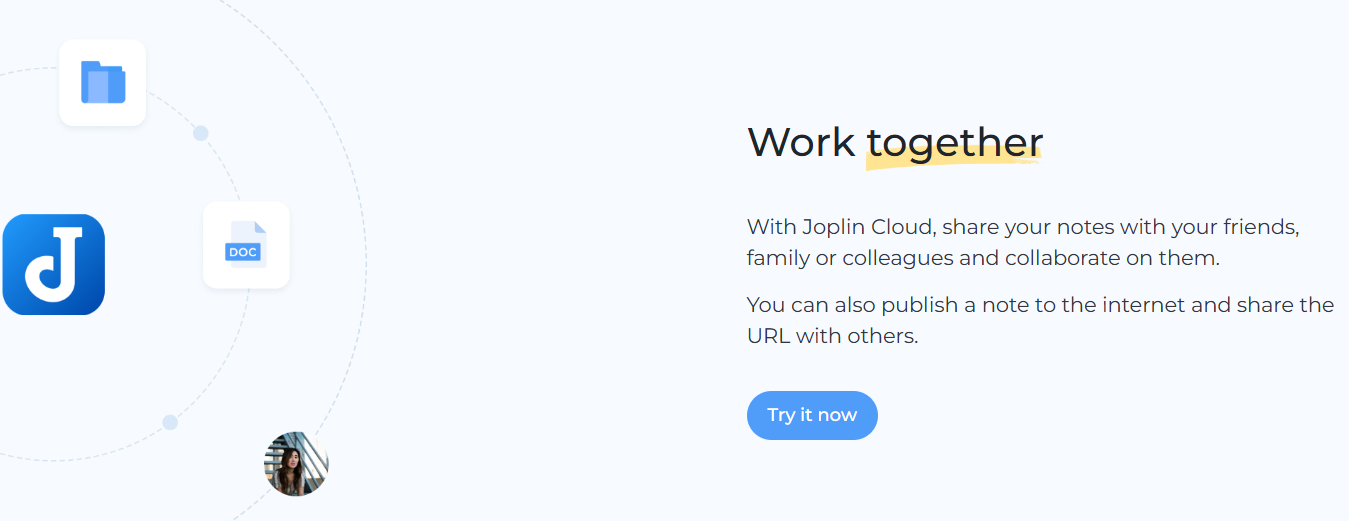Select the woman's circular avatar photo
The image size is (1349, 521).
point(296,464)
